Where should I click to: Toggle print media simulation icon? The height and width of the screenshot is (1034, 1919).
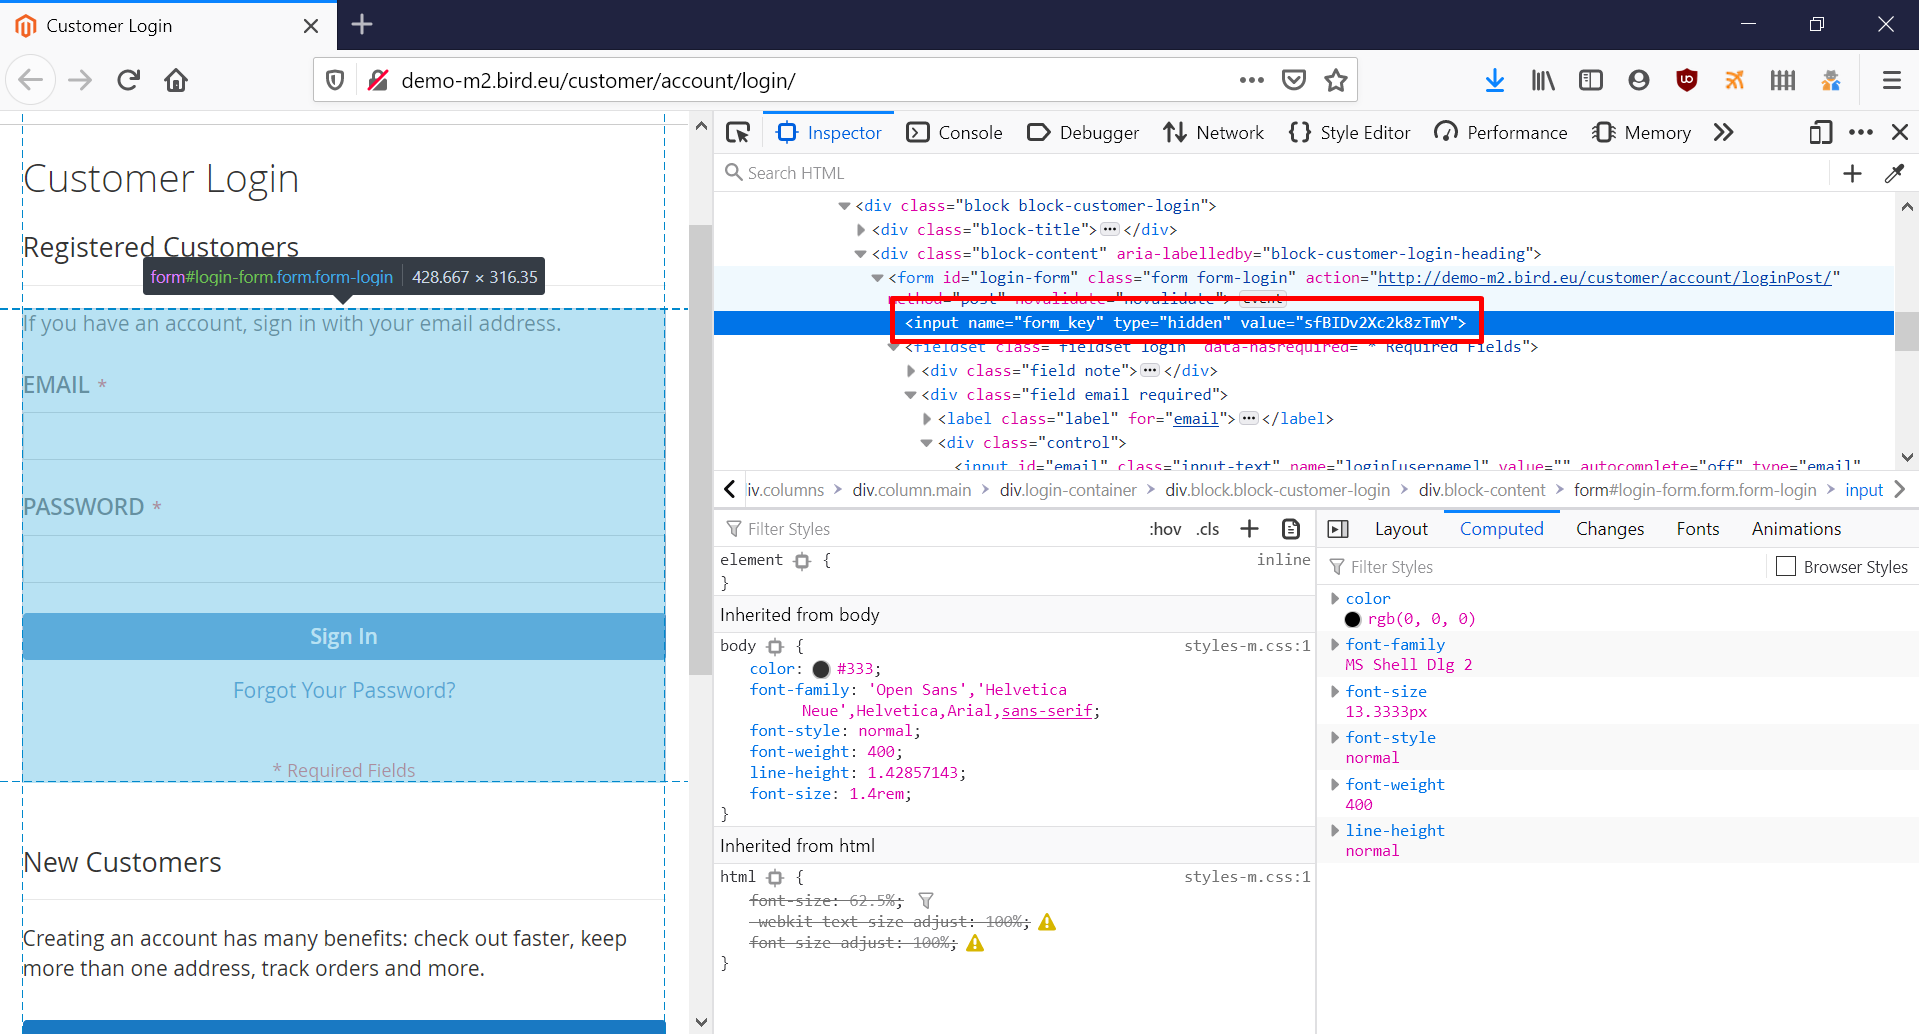(x=1291, y=528)
